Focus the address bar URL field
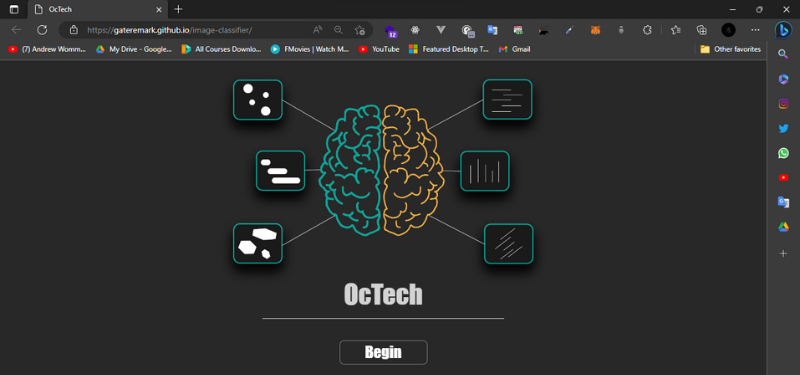This screenshot has height=375, width=800. click(x=169, y=30)
